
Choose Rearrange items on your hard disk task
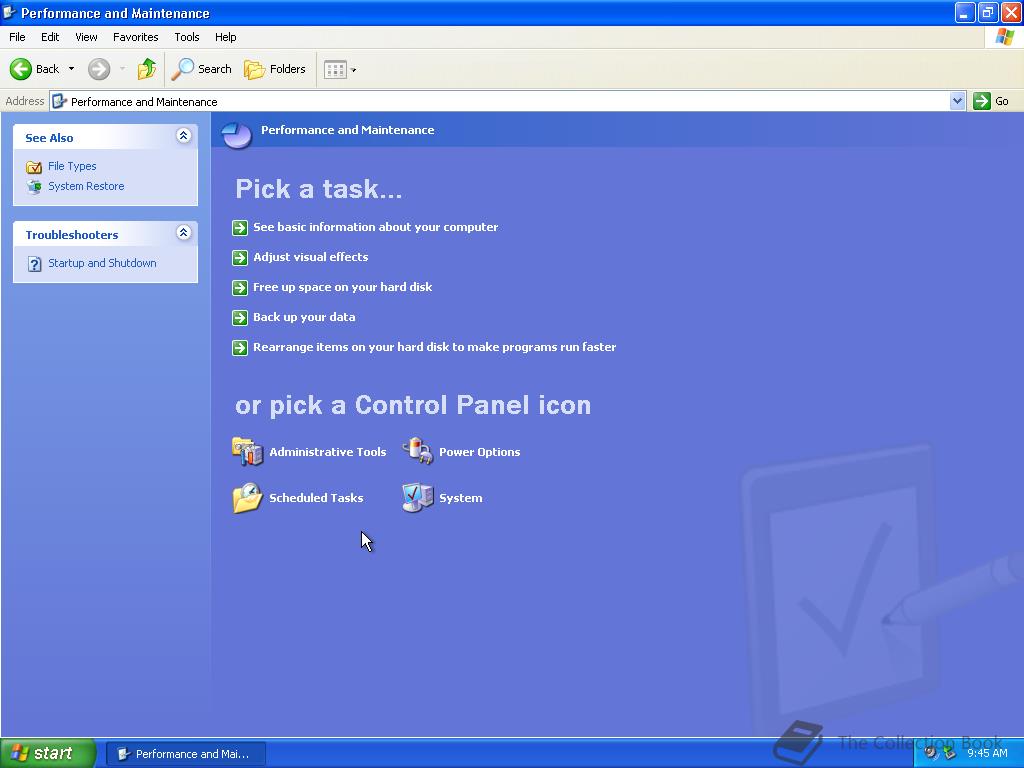point(434,347)
